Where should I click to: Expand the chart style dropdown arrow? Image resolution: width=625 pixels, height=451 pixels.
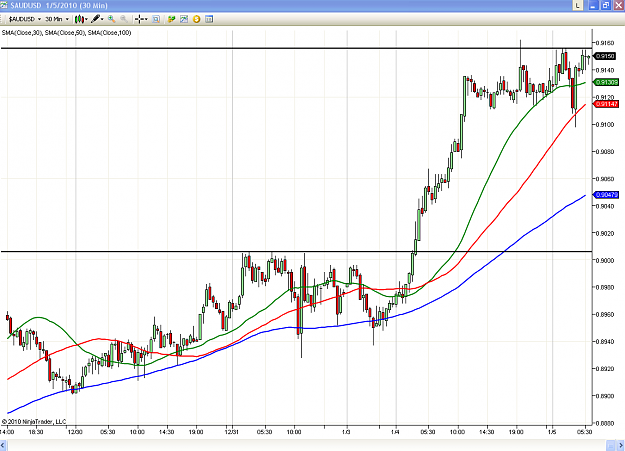pyautogui.click(x=86, y=19)
